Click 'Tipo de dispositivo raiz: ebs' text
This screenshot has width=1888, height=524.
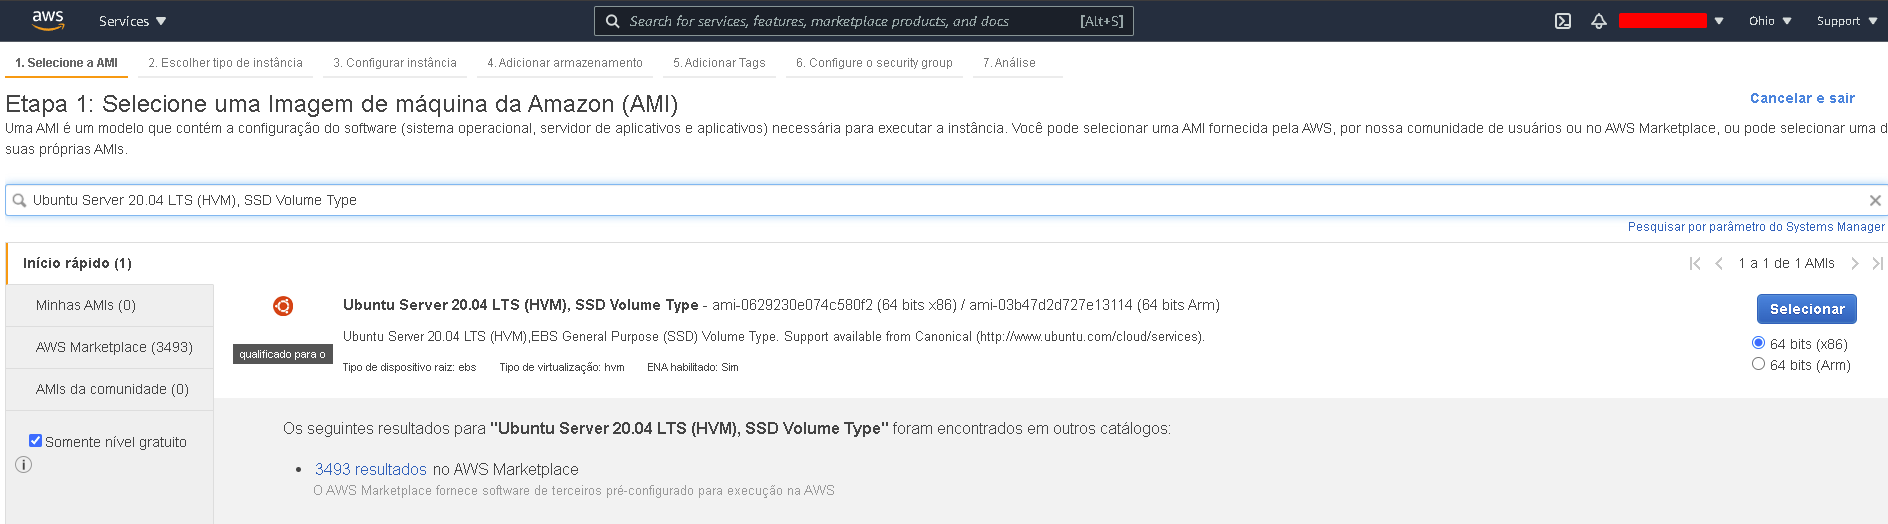coord(409,367)
